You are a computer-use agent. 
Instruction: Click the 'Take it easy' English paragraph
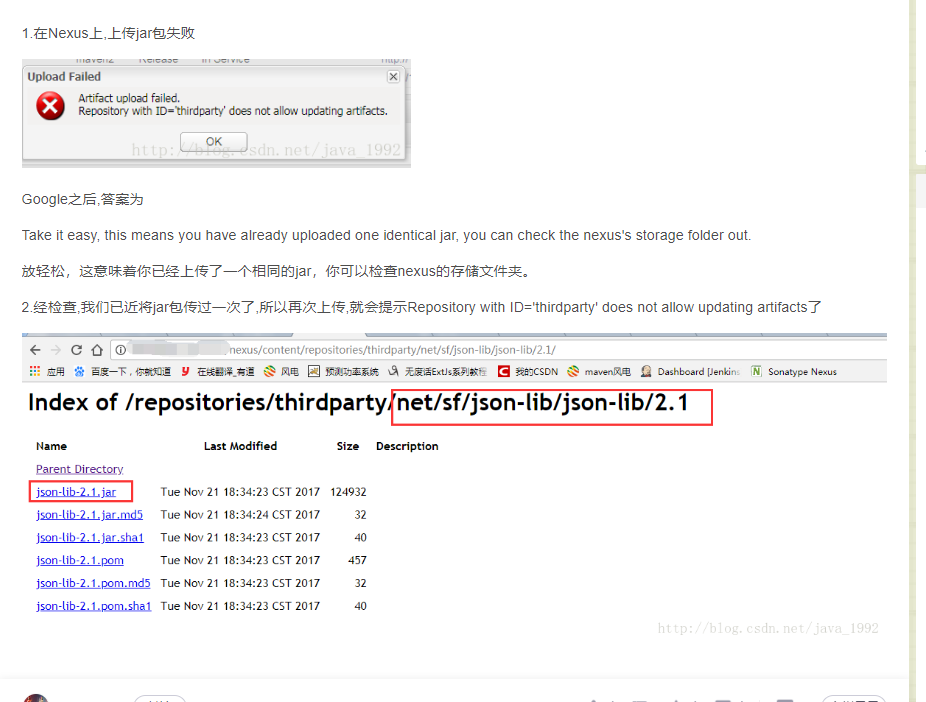click(386, 236)
